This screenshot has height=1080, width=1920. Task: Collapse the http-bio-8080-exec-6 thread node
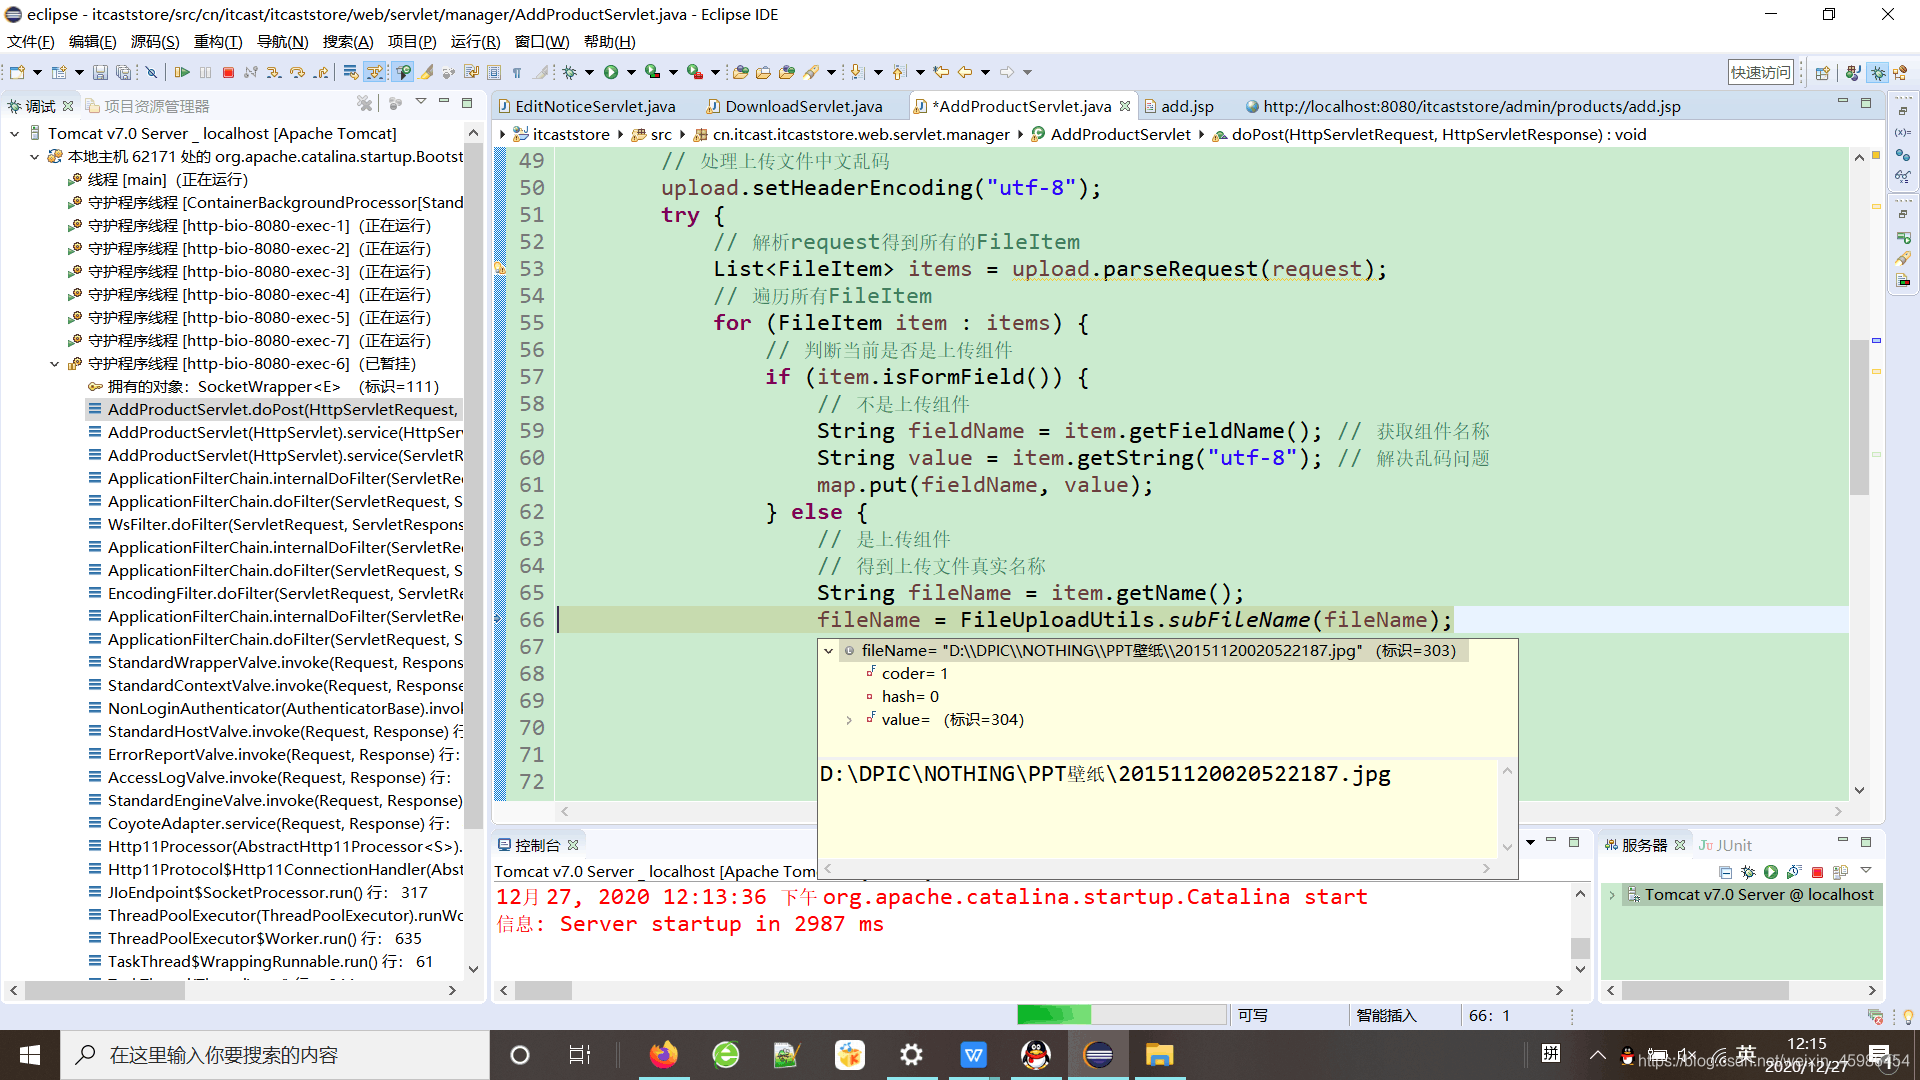54,363
